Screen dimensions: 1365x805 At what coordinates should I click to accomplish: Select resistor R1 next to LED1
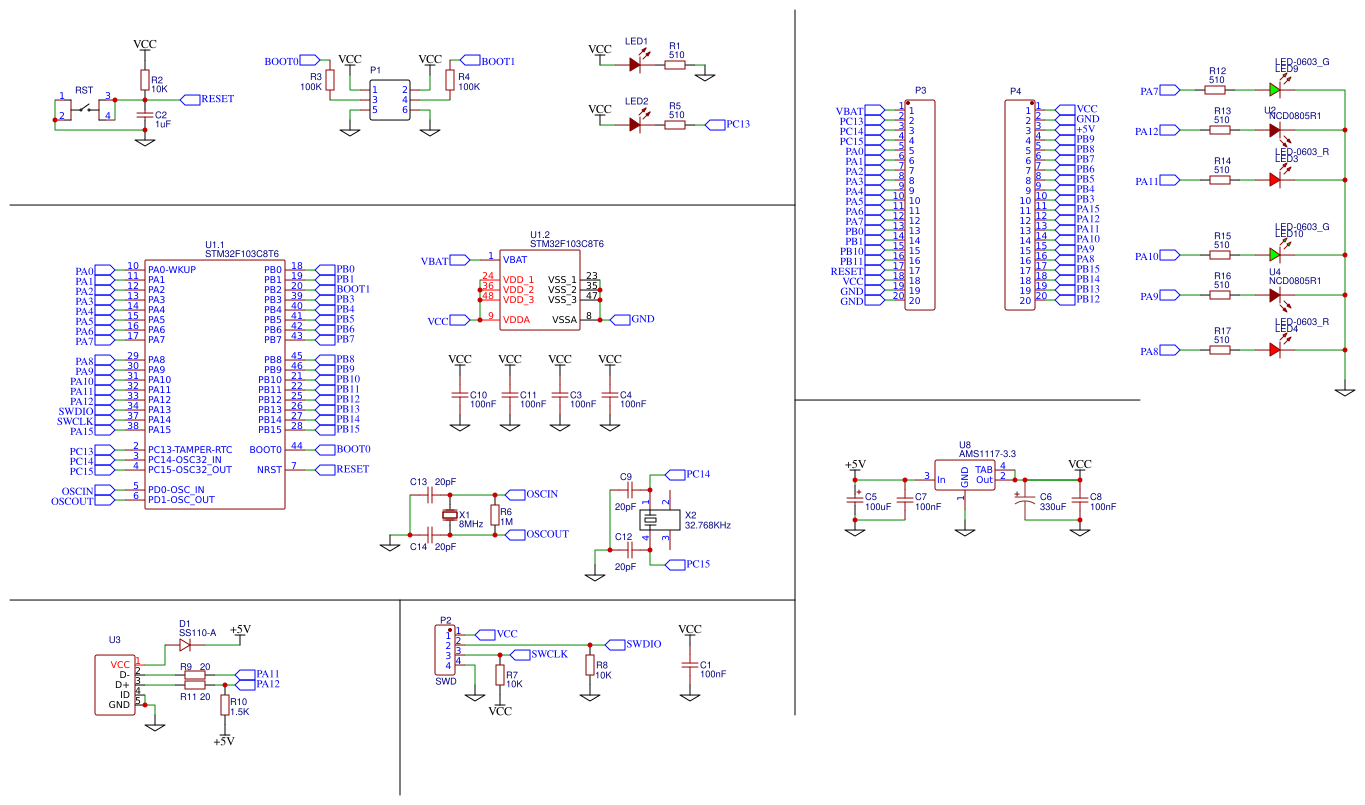coord(675,64)
